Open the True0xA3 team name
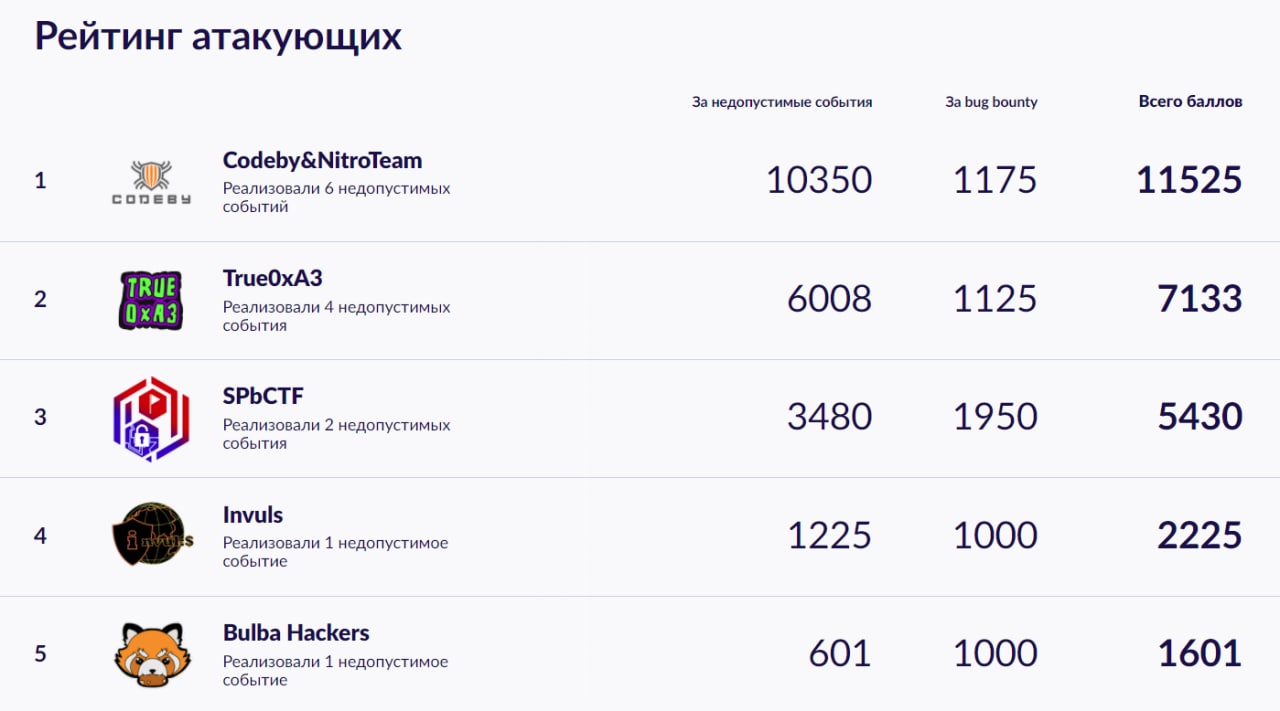1280x711 pixels. pos(272,278)
